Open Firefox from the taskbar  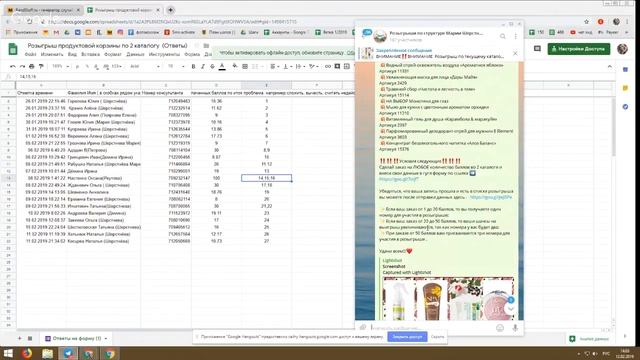27,353
